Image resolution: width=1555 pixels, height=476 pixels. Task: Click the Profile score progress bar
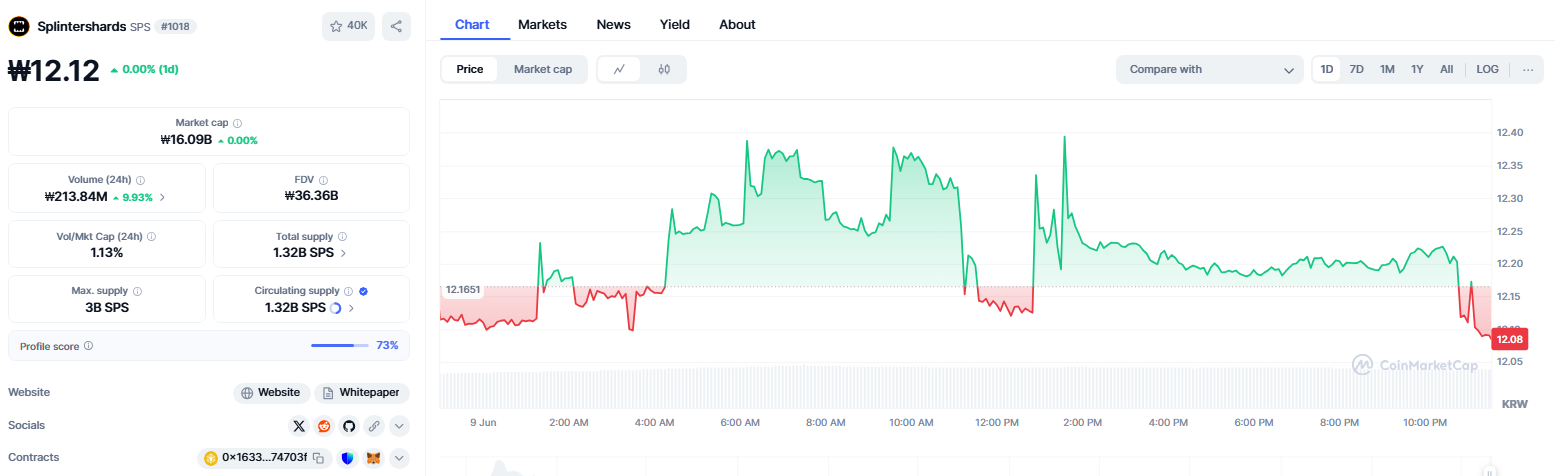[340, 346]
